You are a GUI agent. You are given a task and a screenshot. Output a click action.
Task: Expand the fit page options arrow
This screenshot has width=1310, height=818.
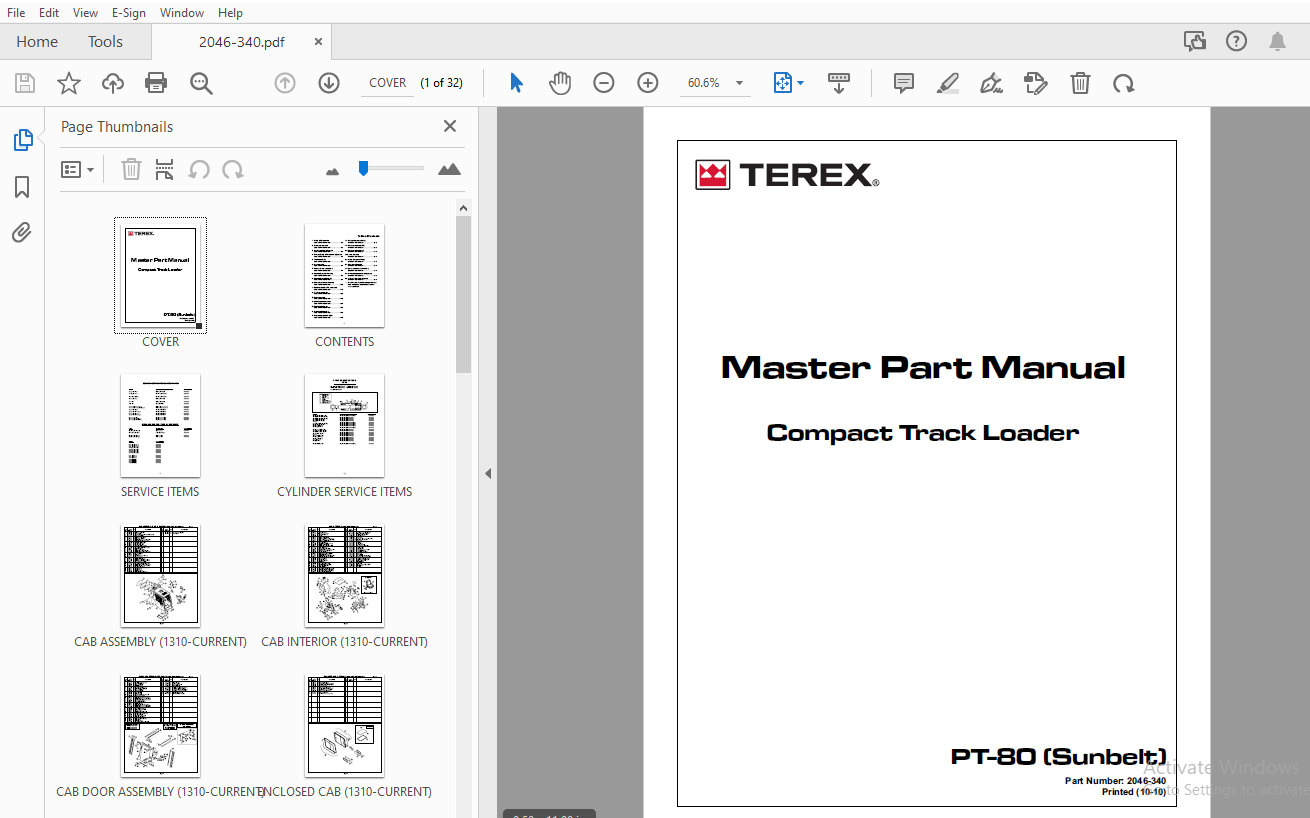coord(800,83)
